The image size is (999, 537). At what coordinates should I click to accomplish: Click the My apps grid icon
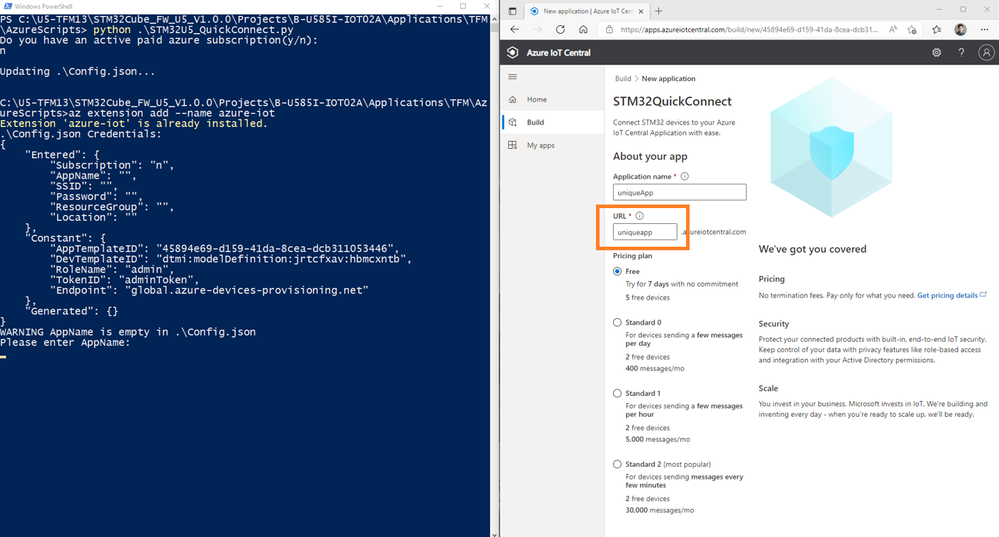512,145
